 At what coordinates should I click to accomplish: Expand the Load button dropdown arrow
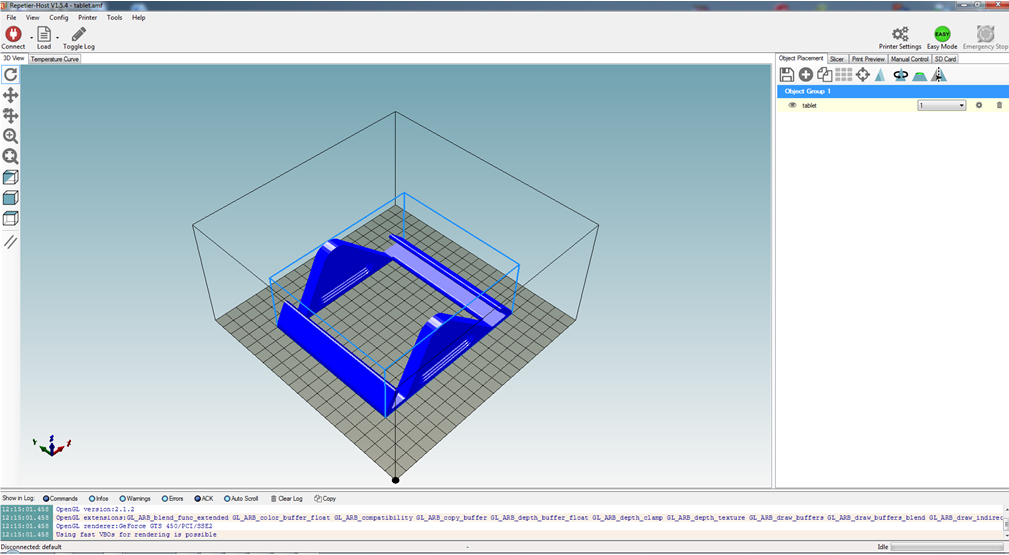pyautogui.click(x=57, y=38)
